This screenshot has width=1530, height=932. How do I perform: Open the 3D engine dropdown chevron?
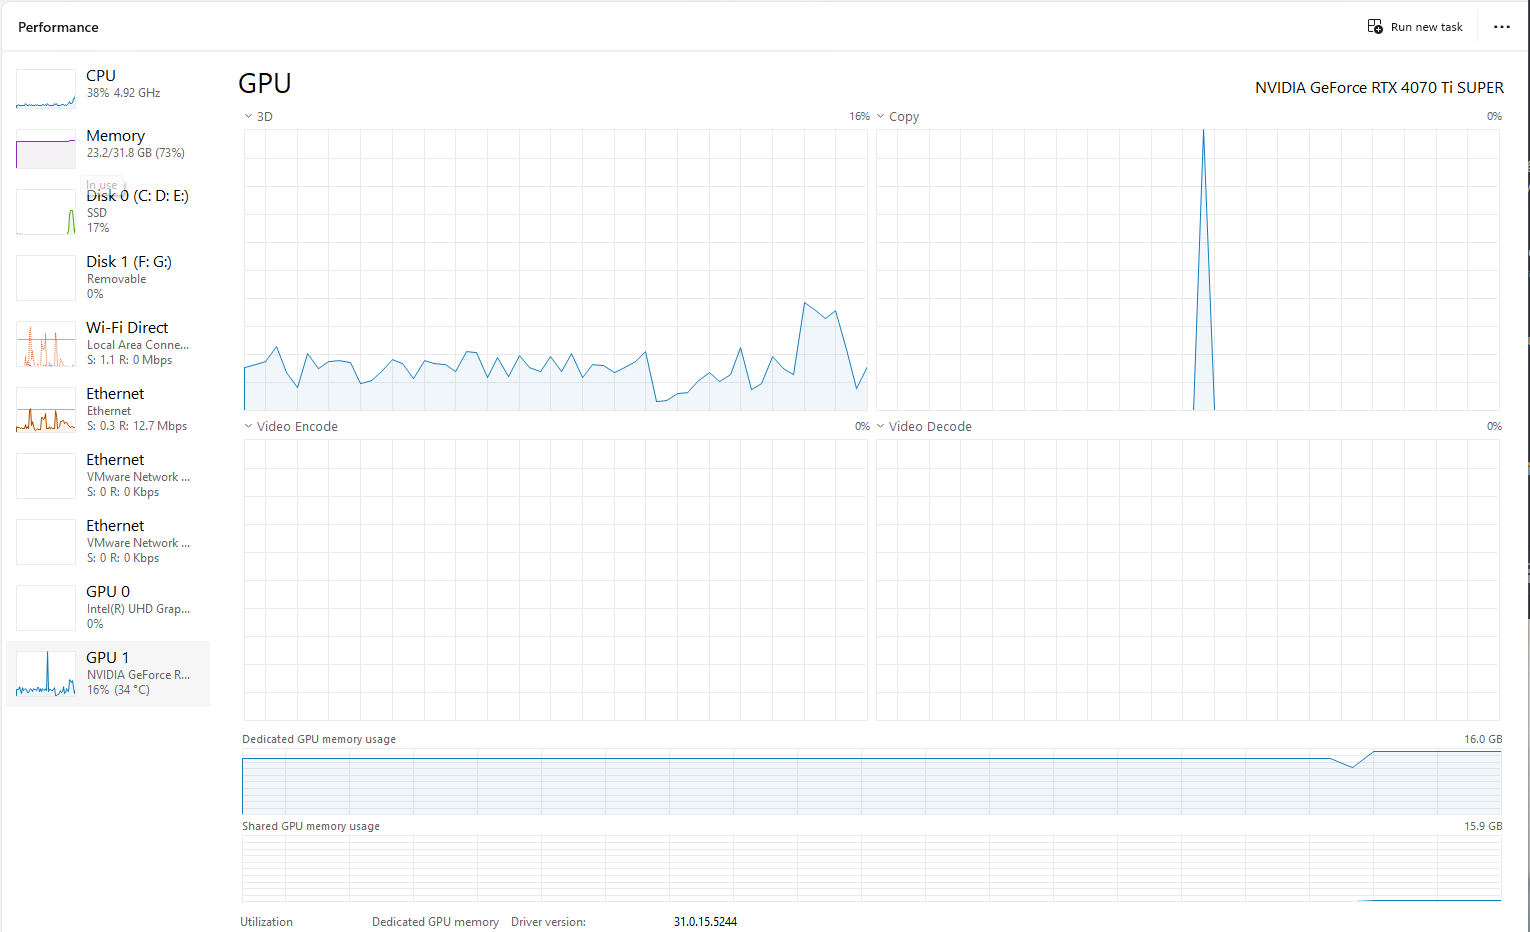pyautogui.click(x=249, y=117)
